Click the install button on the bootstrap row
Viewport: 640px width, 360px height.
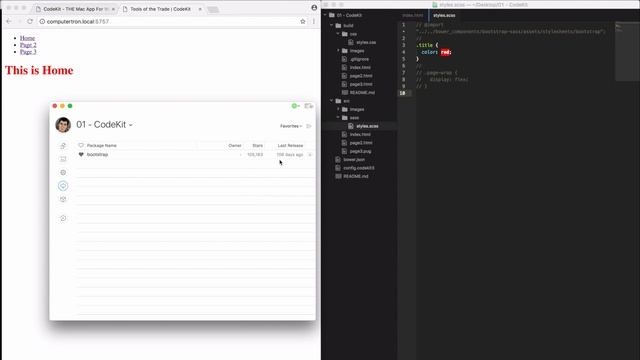(310, 155)
